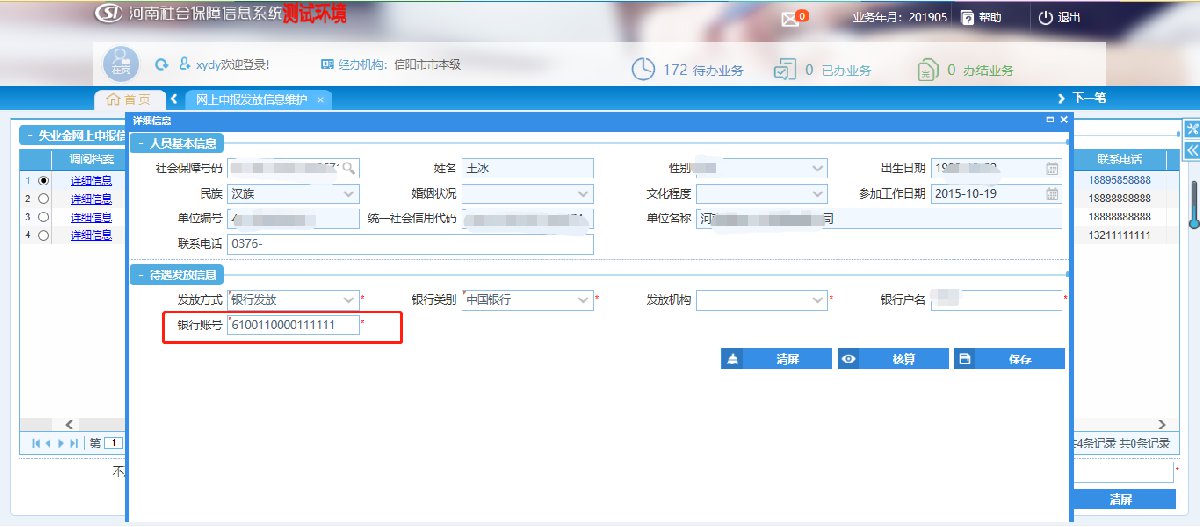1200x527 pixels.
Task: Click the 保存 save button
Action: (1009, 359)
